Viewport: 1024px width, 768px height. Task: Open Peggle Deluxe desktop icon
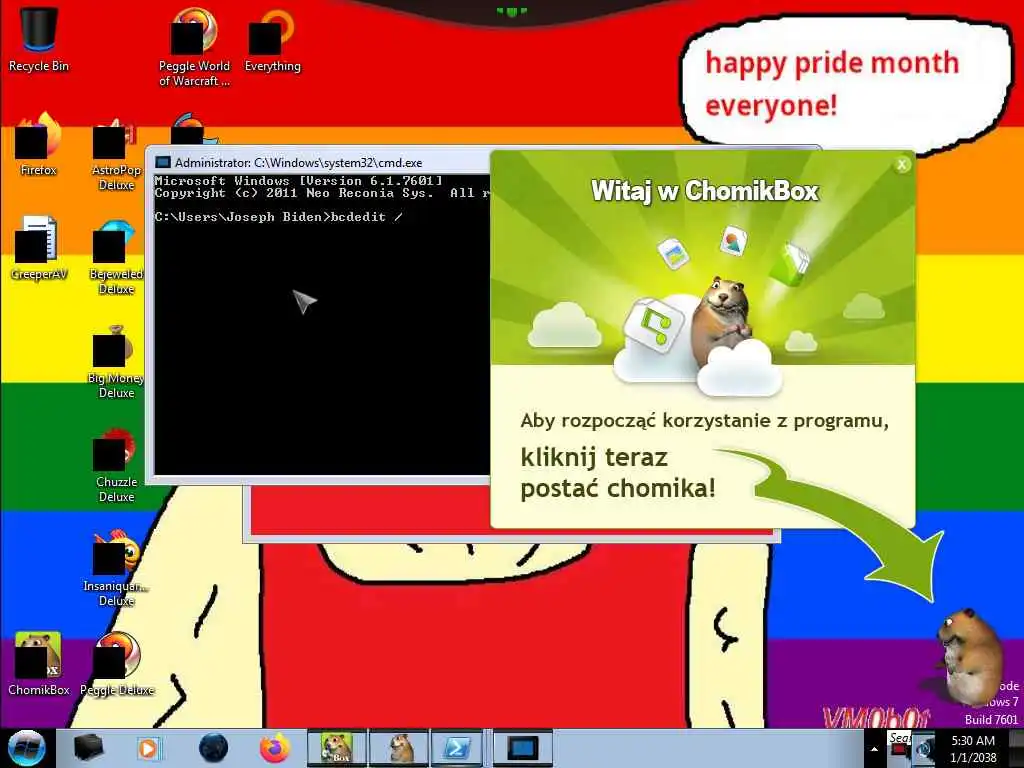(117, 664)
